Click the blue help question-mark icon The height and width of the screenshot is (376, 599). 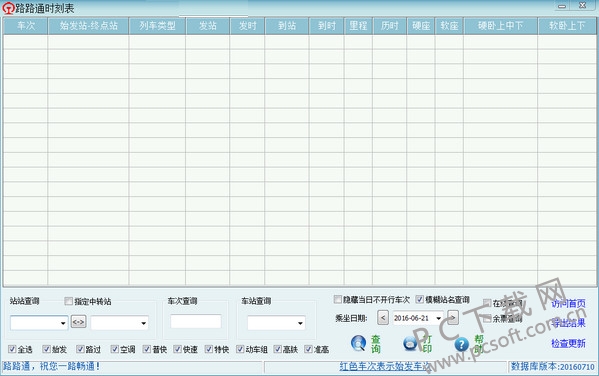(x=461, y=344)
